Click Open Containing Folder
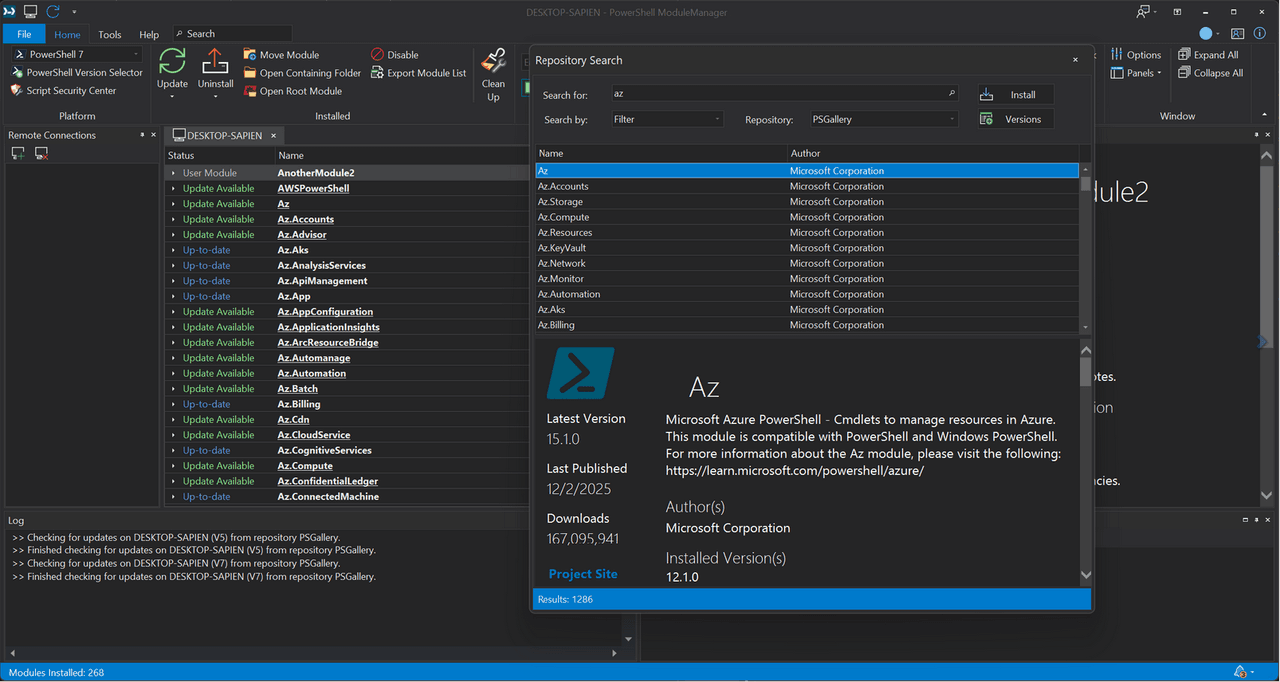1280x682 pixels. [x=302, y=73]
